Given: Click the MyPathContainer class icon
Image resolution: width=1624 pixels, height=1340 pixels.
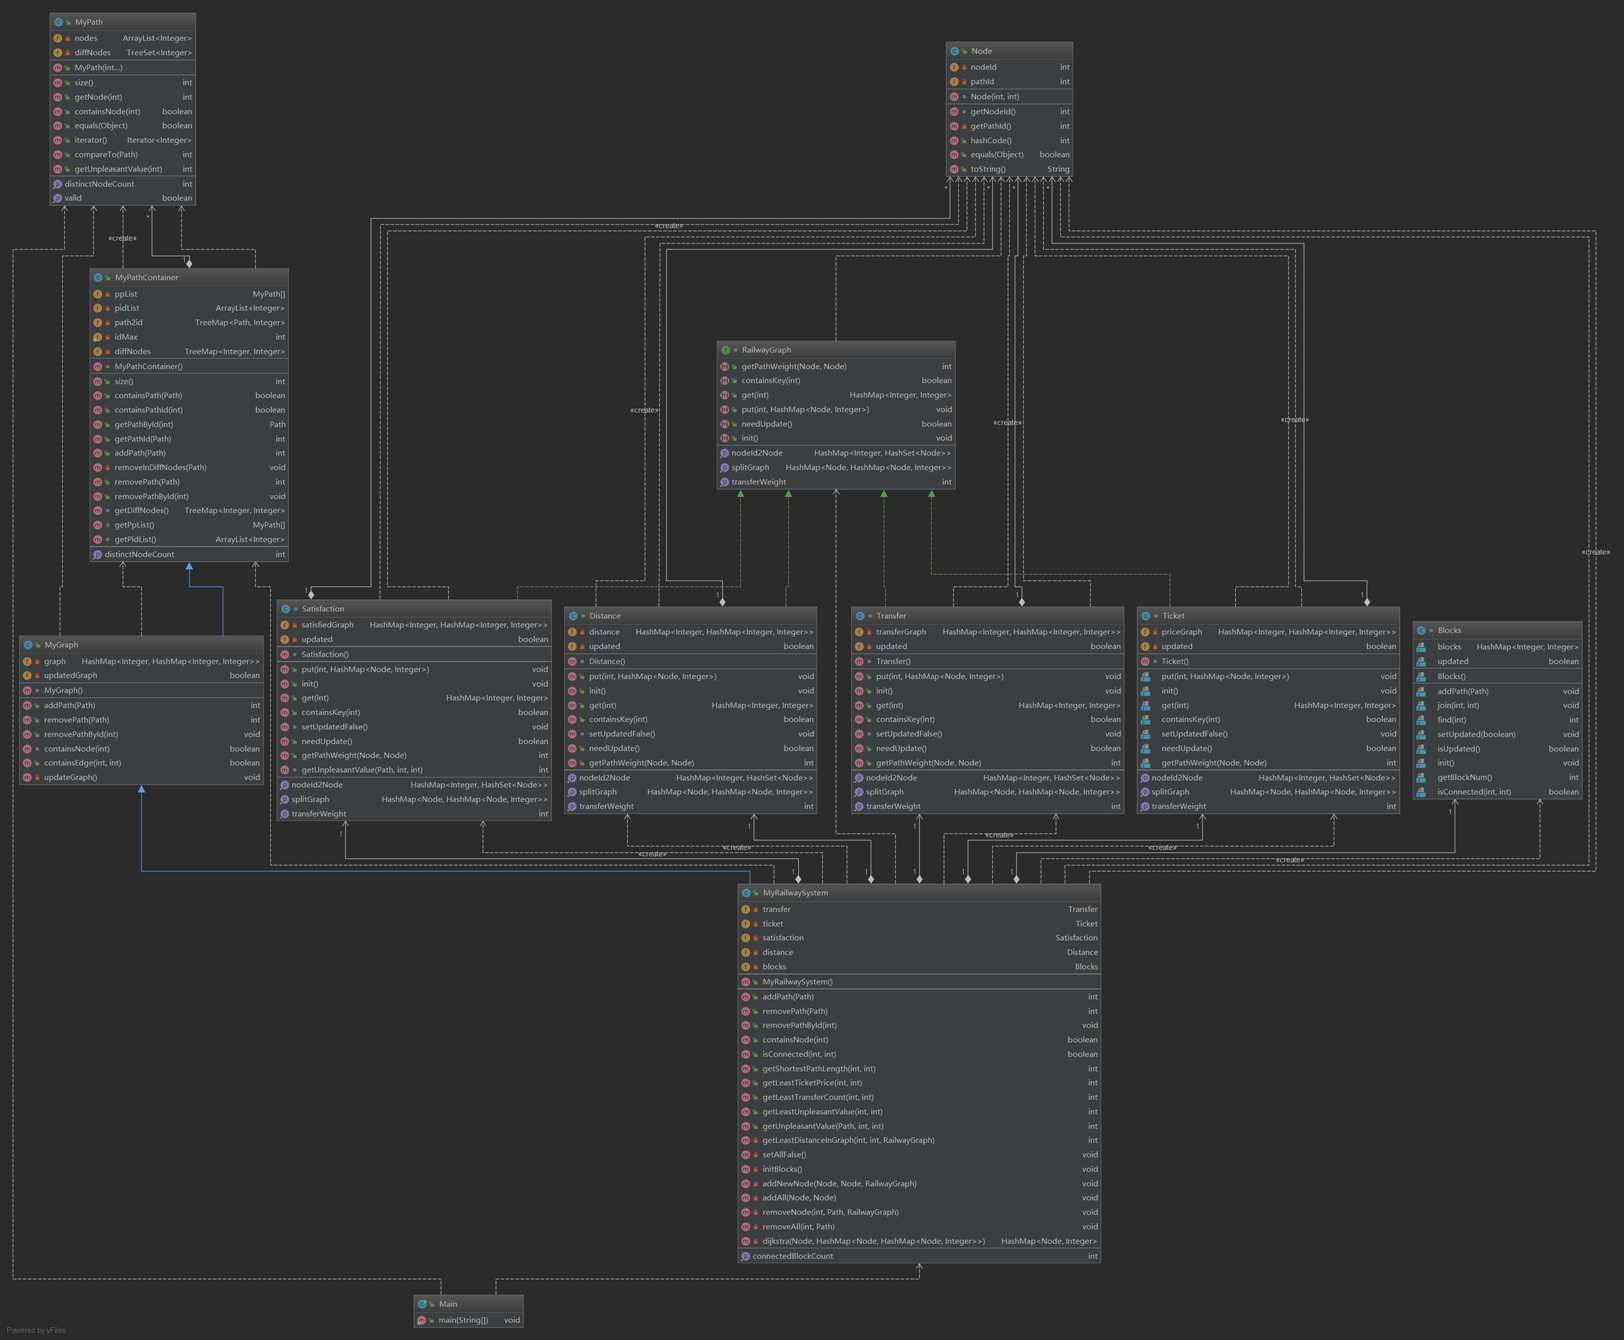Looking at the screenshot, I should (98, 278).
